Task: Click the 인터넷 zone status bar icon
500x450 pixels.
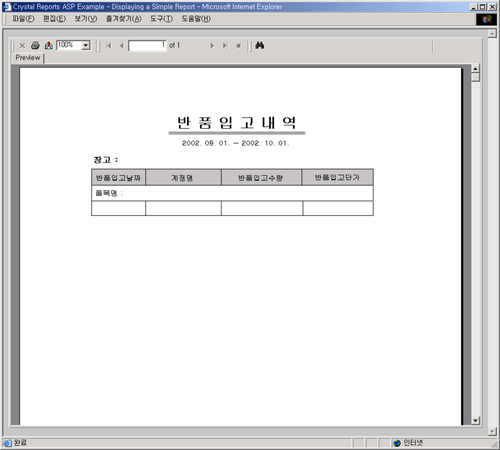Action: (397, 443)
